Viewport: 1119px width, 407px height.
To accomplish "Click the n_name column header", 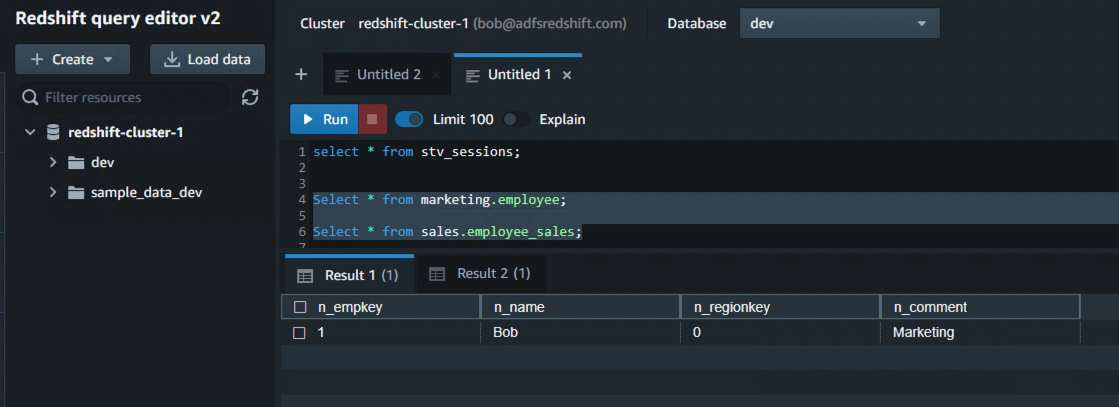I will (581, 307).
